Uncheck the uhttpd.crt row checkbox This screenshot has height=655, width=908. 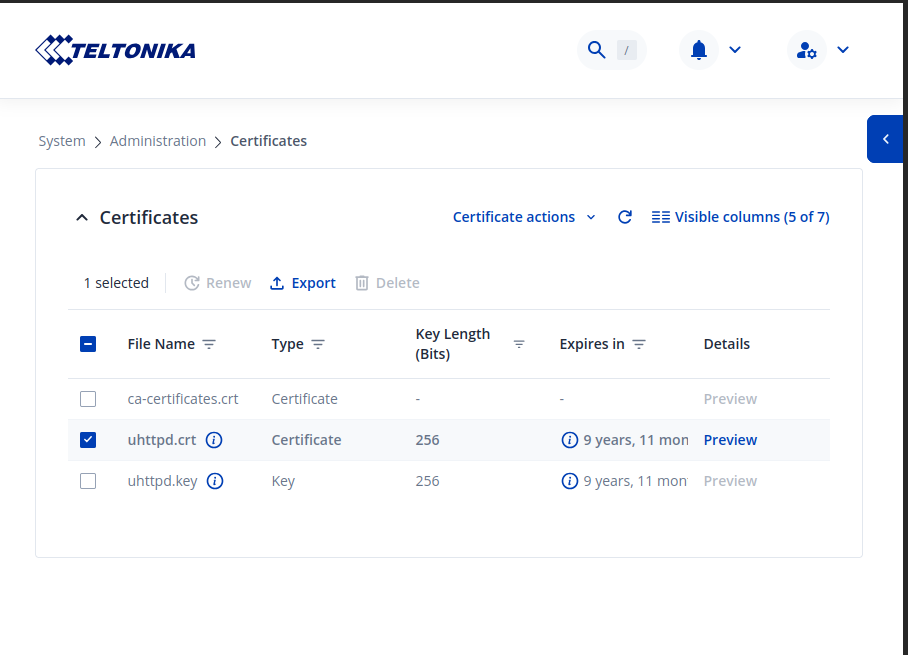pos(88,440)
